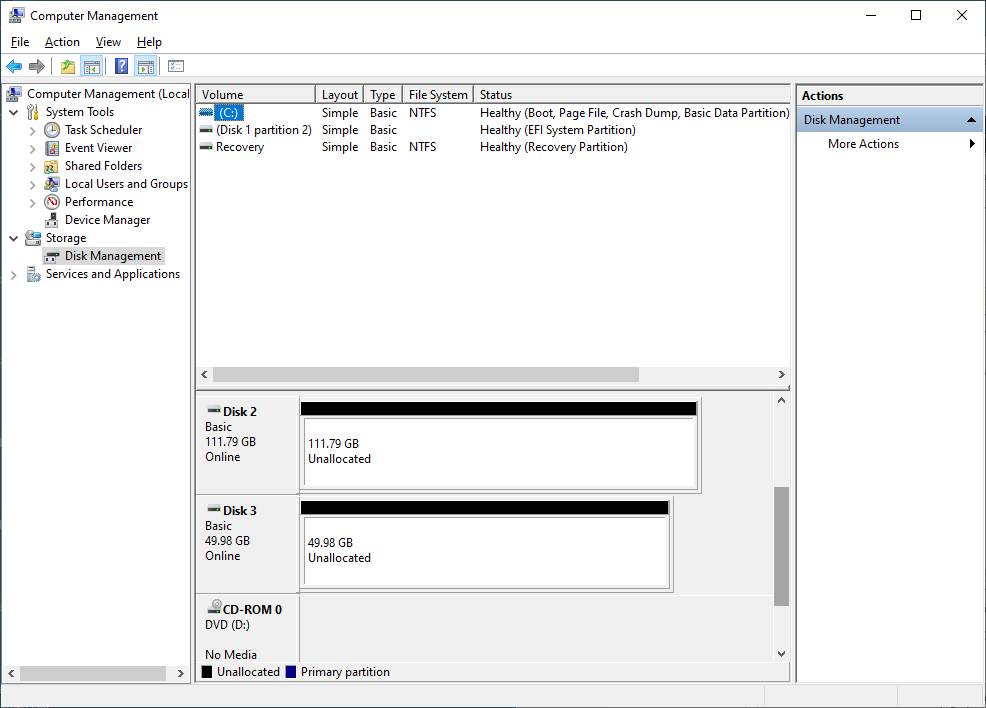Click the disk view scroll up arrow
This screenshot has width=986, height=708.
coord(781,401)
